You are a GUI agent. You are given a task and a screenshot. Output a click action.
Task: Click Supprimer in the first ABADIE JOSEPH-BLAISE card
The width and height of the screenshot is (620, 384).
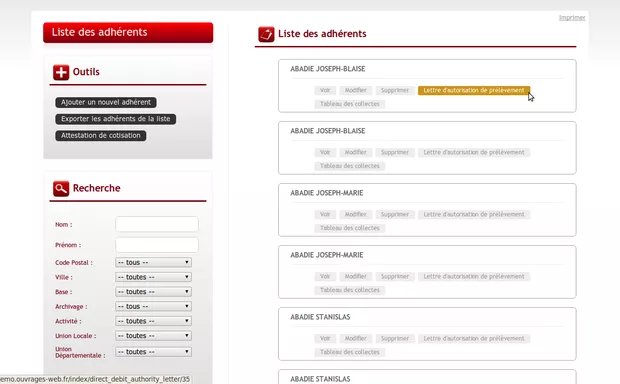coord(395,91)
